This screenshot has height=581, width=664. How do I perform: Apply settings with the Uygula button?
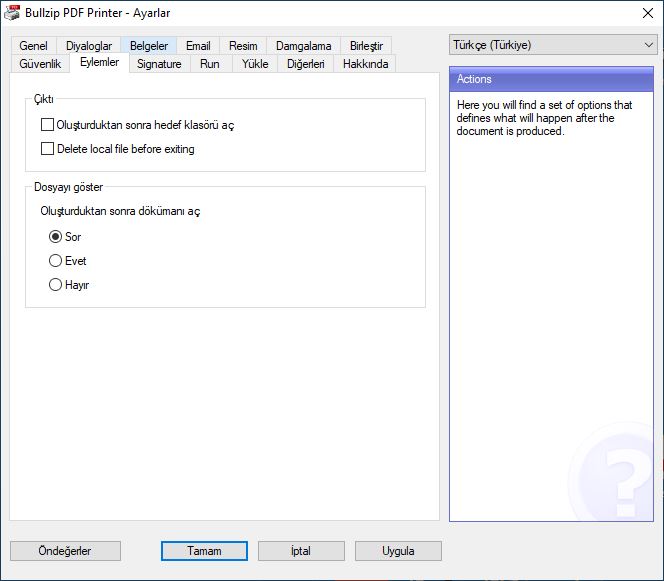click(398, 551)
